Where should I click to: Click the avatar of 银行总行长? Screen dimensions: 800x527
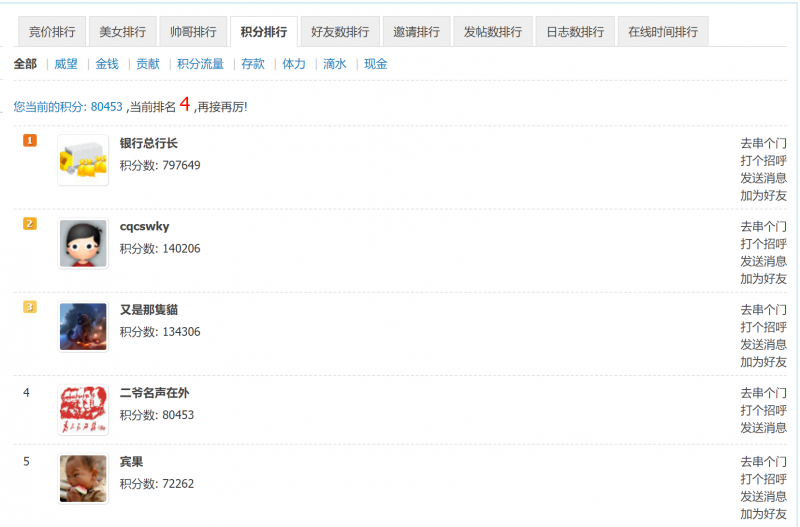[x=83, y=160]
